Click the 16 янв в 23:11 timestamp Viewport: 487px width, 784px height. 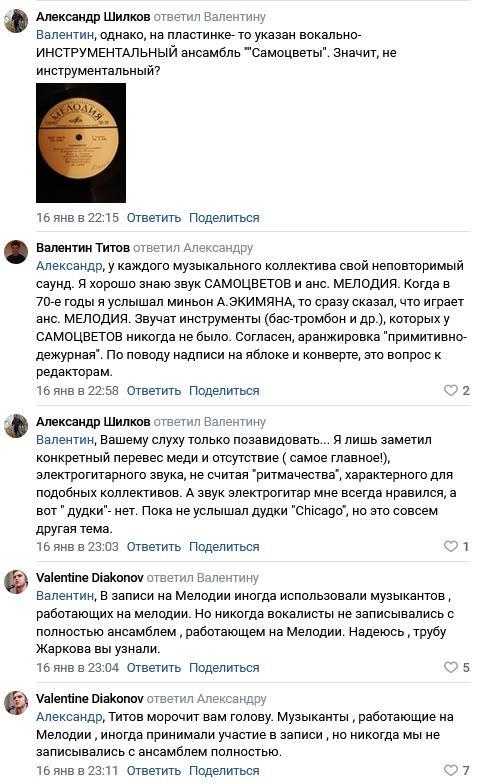coord(77,770)
